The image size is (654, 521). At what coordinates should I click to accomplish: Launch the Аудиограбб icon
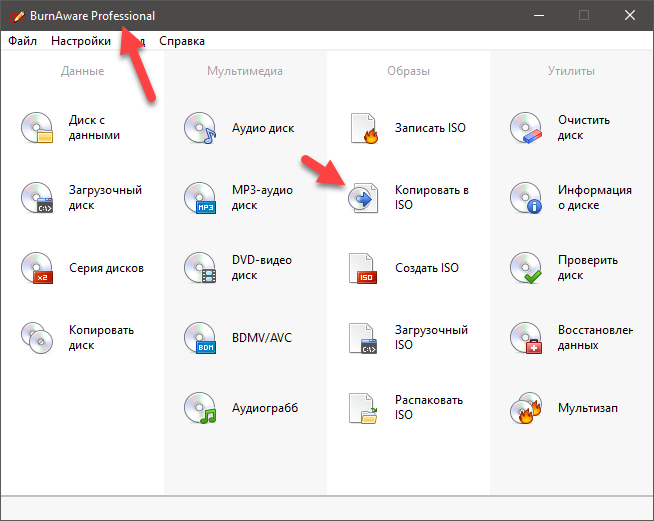(200, 408)
